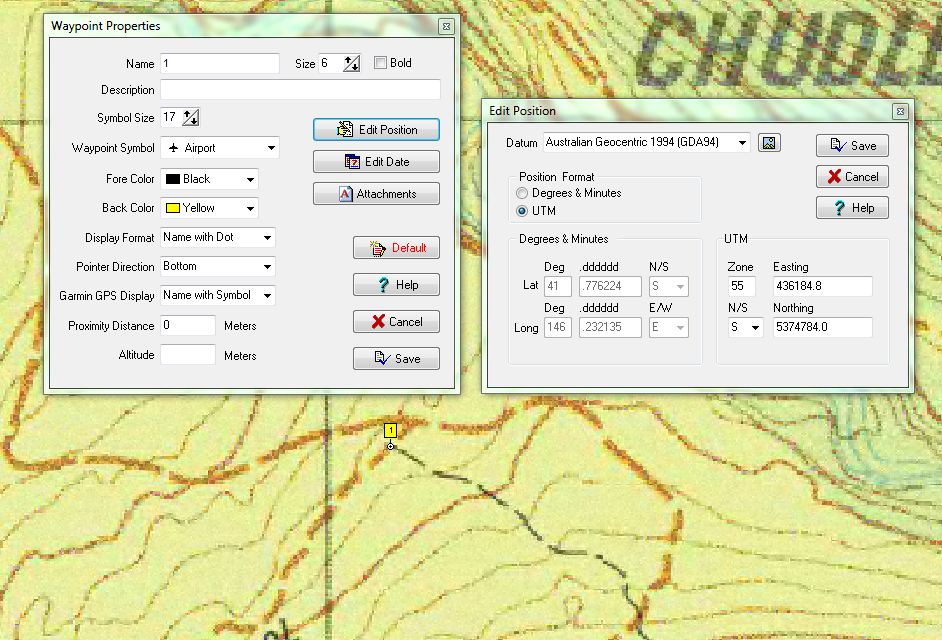The height and width of the screenshot is (640, 942).
Task: Click waypoint marker 1 on the map
Action: tap(390, 430)
